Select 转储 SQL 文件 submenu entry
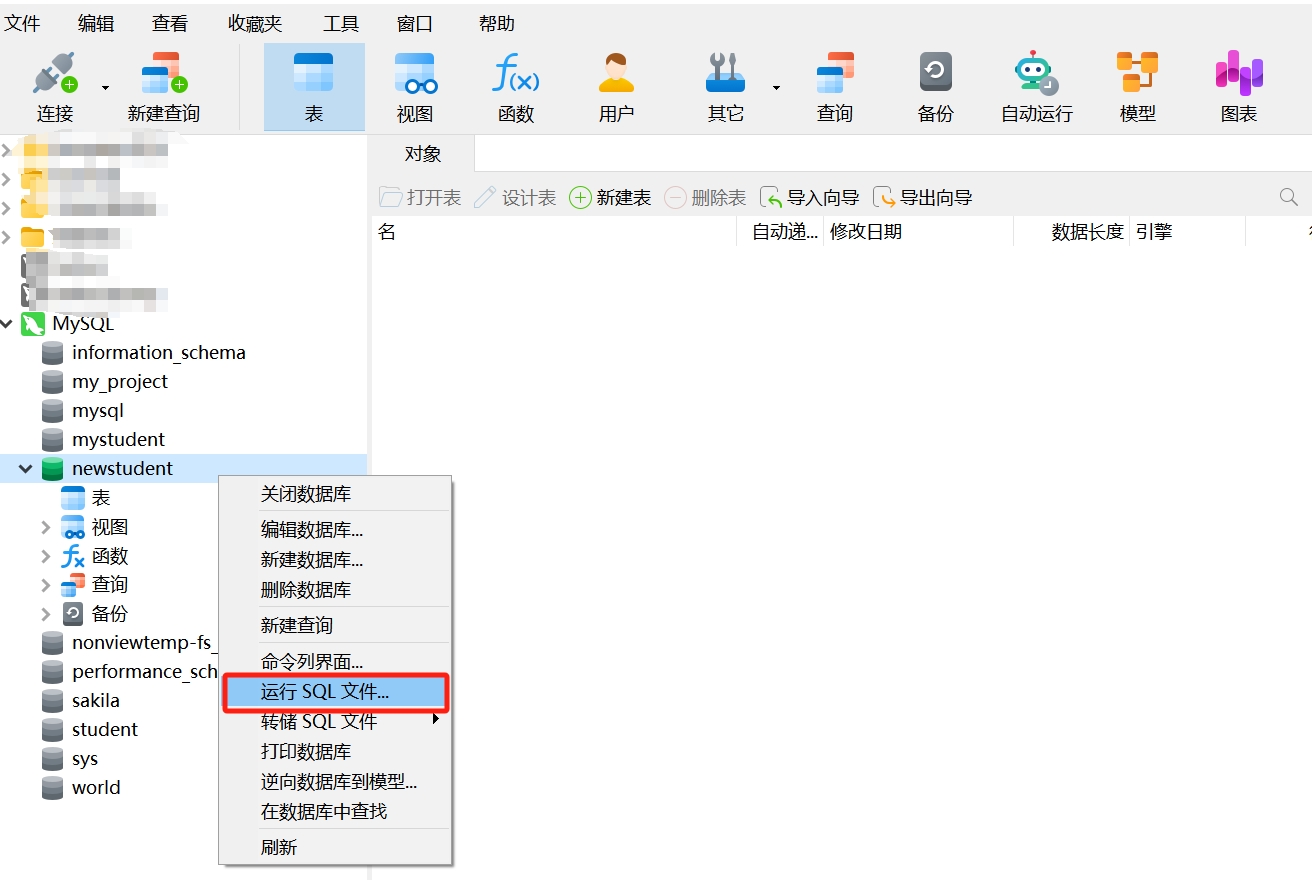 pos(319,721)
